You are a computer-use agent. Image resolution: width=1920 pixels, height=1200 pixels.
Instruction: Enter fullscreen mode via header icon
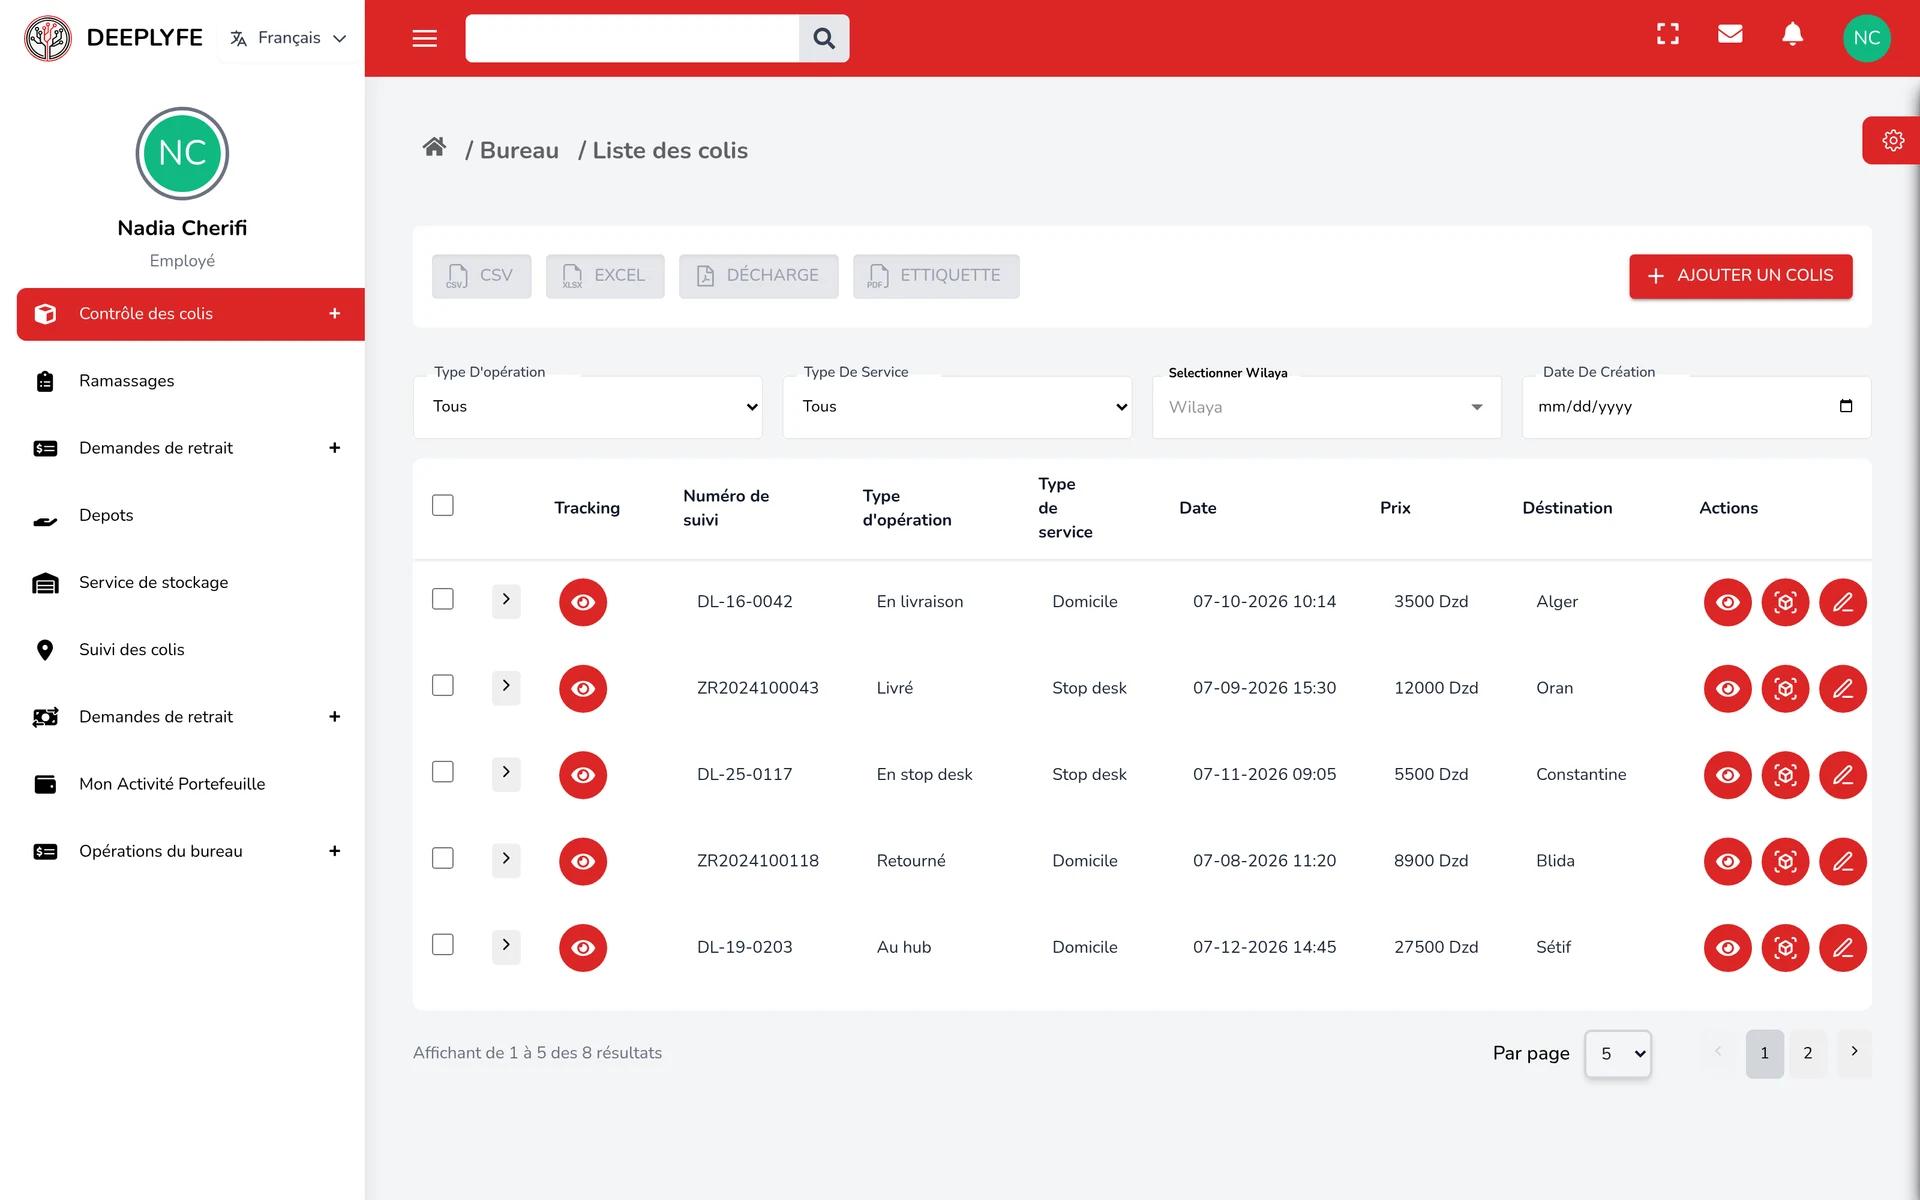[1668, 35]
